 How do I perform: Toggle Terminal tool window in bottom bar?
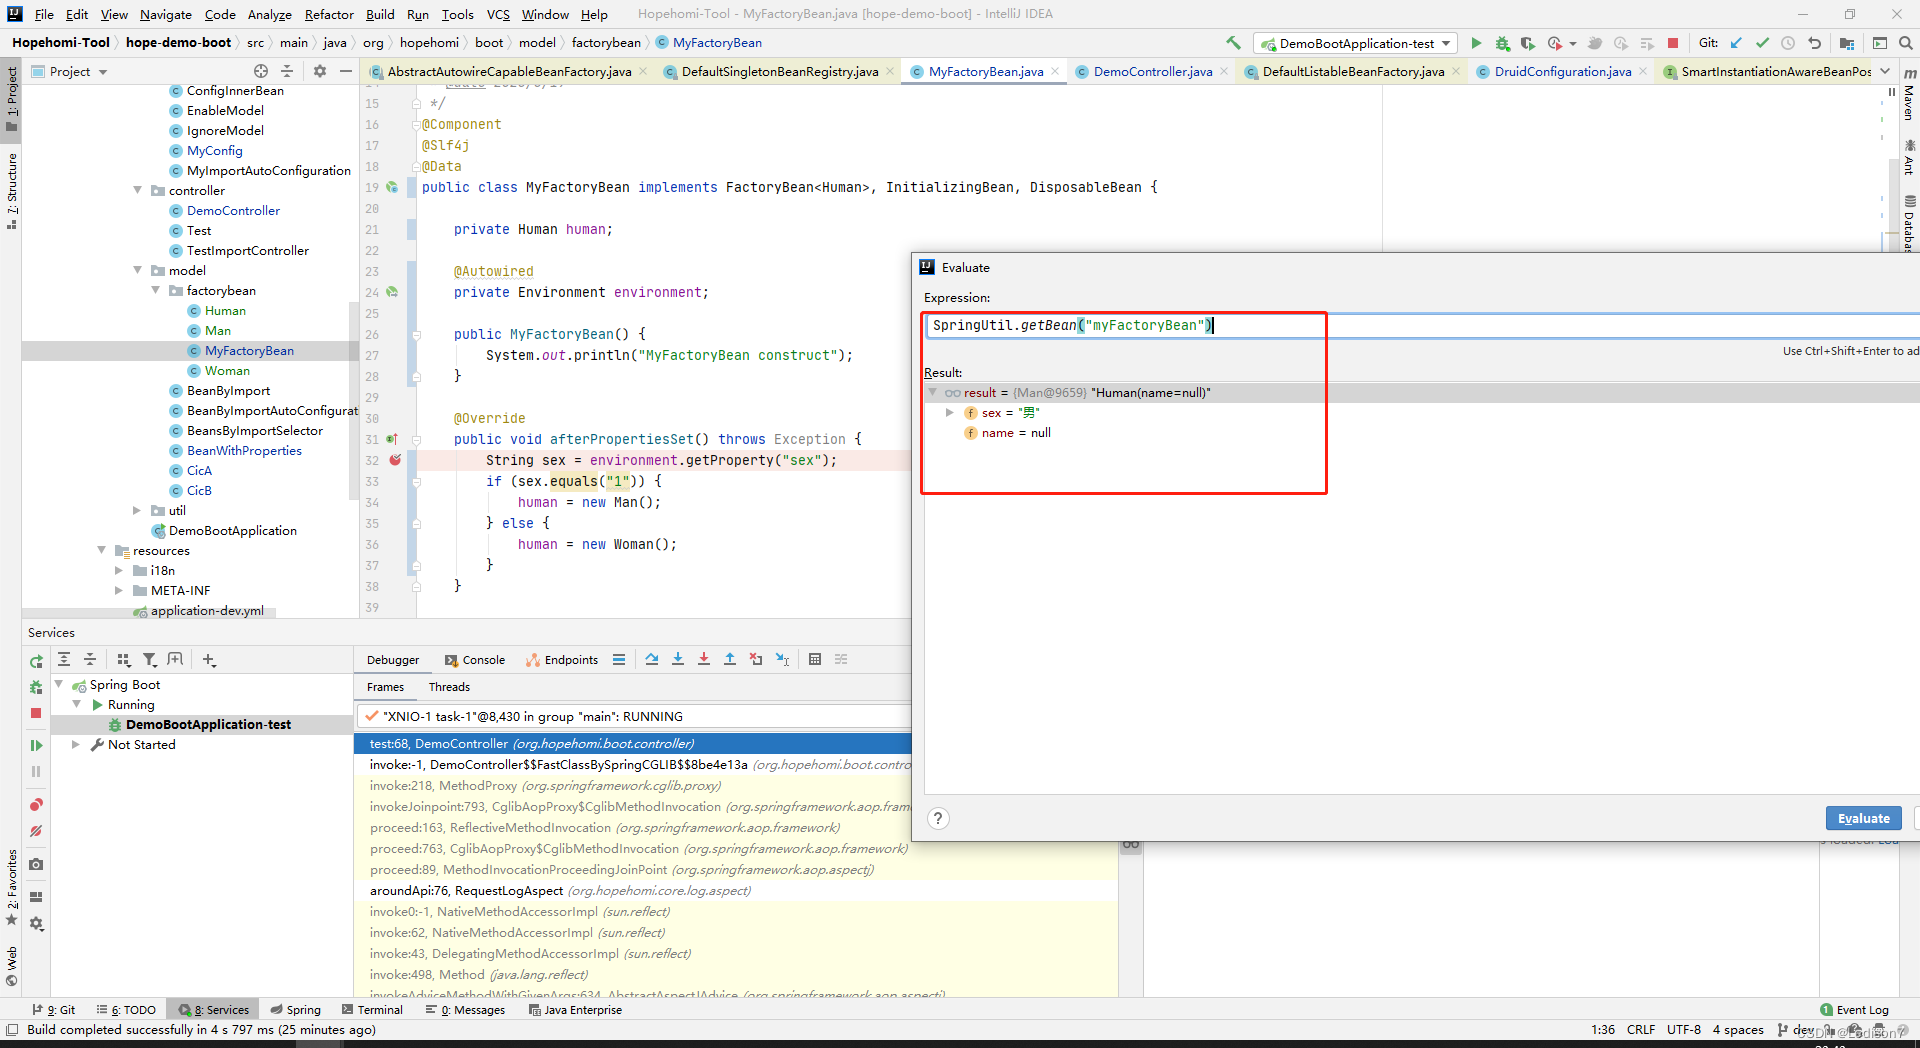pyautogui.click(x=372, y=1010)
